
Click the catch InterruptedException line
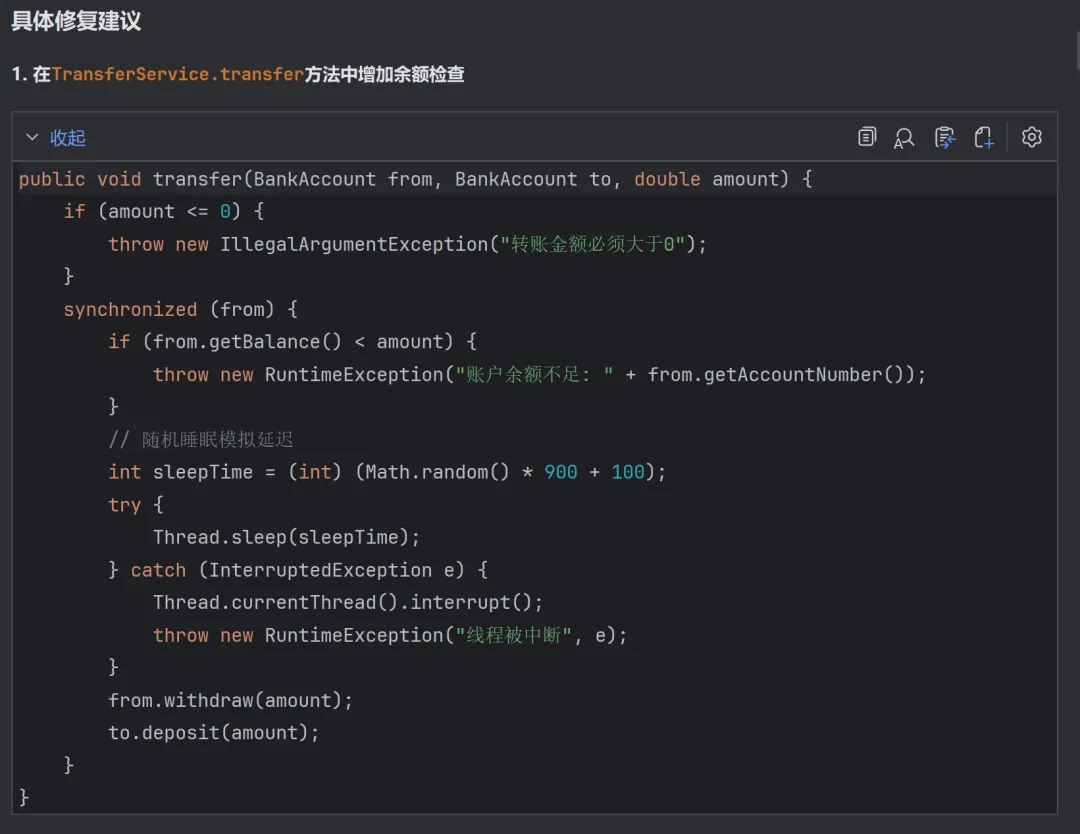coord(298,570)
